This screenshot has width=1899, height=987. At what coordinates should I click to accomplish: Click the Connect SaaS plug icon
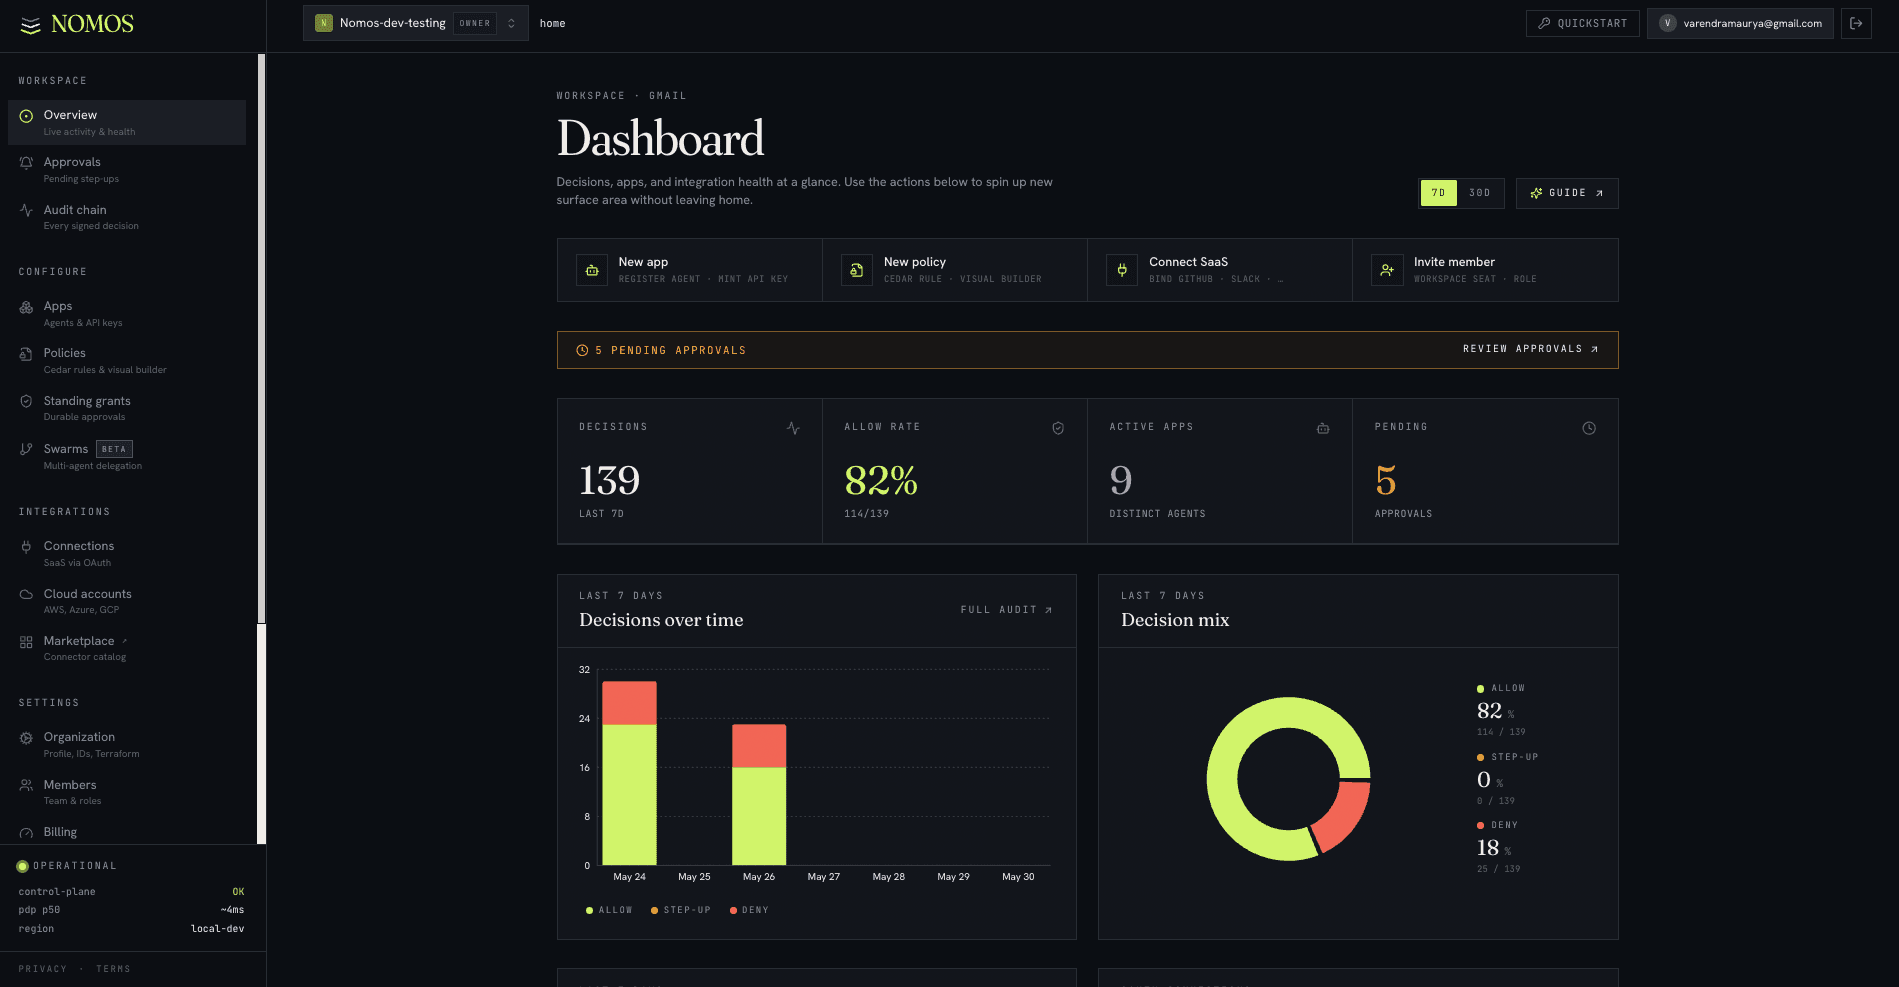[1122, 270]
